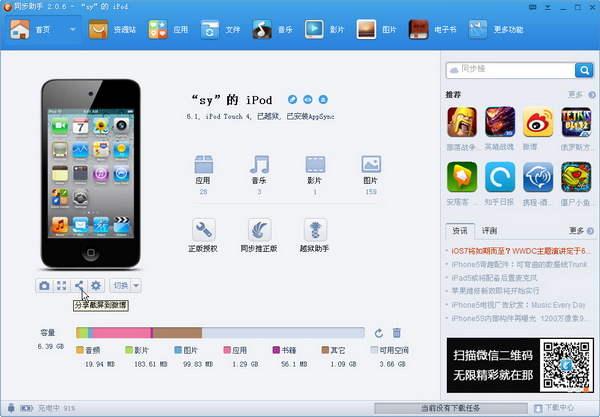Screen dimensions: 600x417
Task: Click the blue search magnifier button
Action: click(x=584, y=70)
